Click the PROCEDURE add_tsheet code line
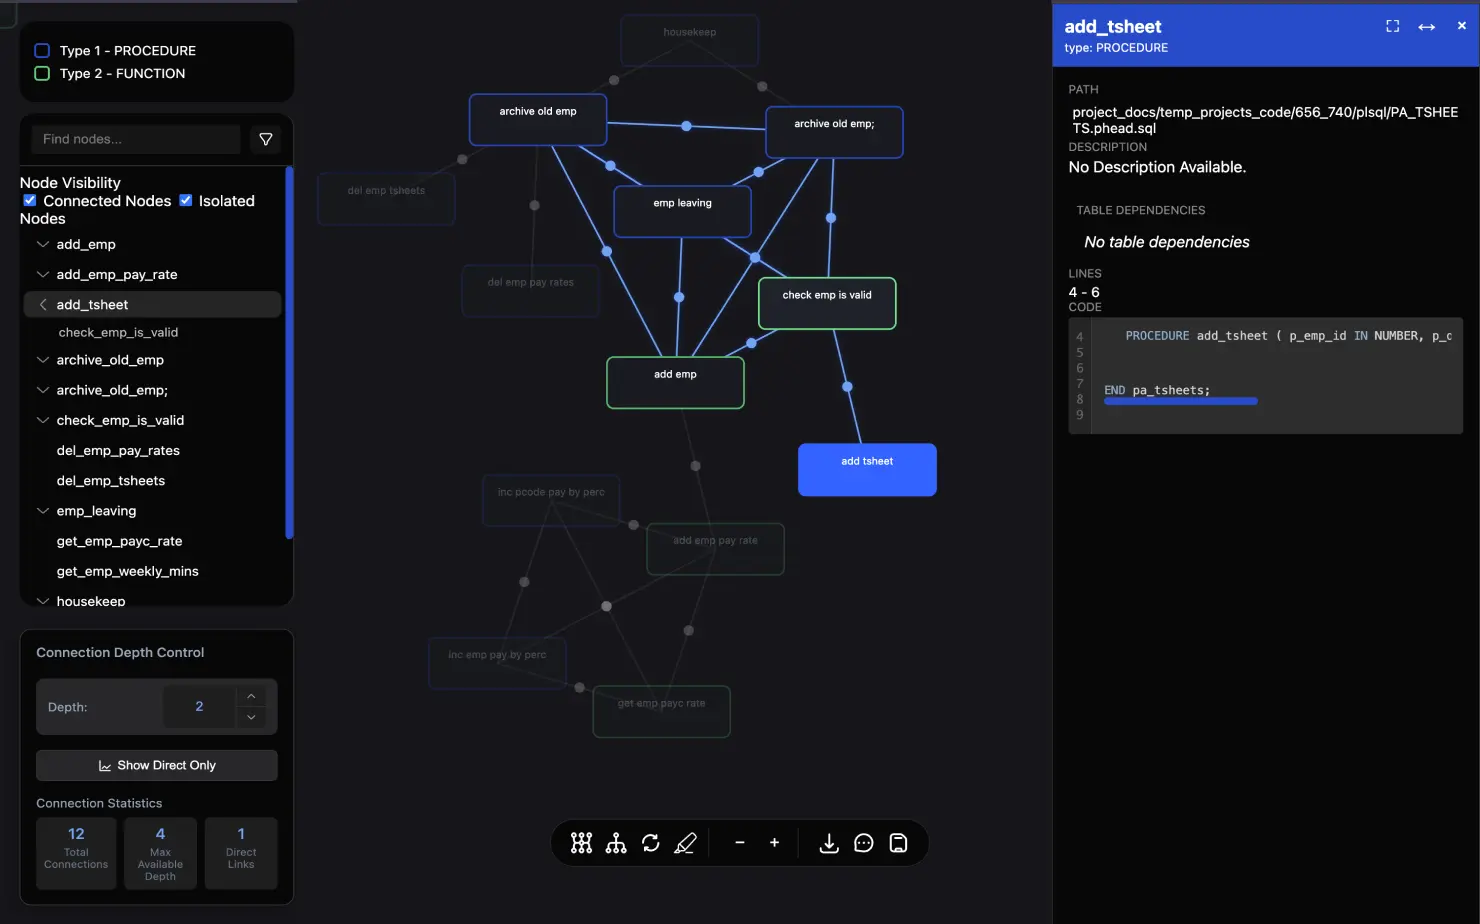The height and width of the screenshot is (924, 1480). tap(1288, 336)
